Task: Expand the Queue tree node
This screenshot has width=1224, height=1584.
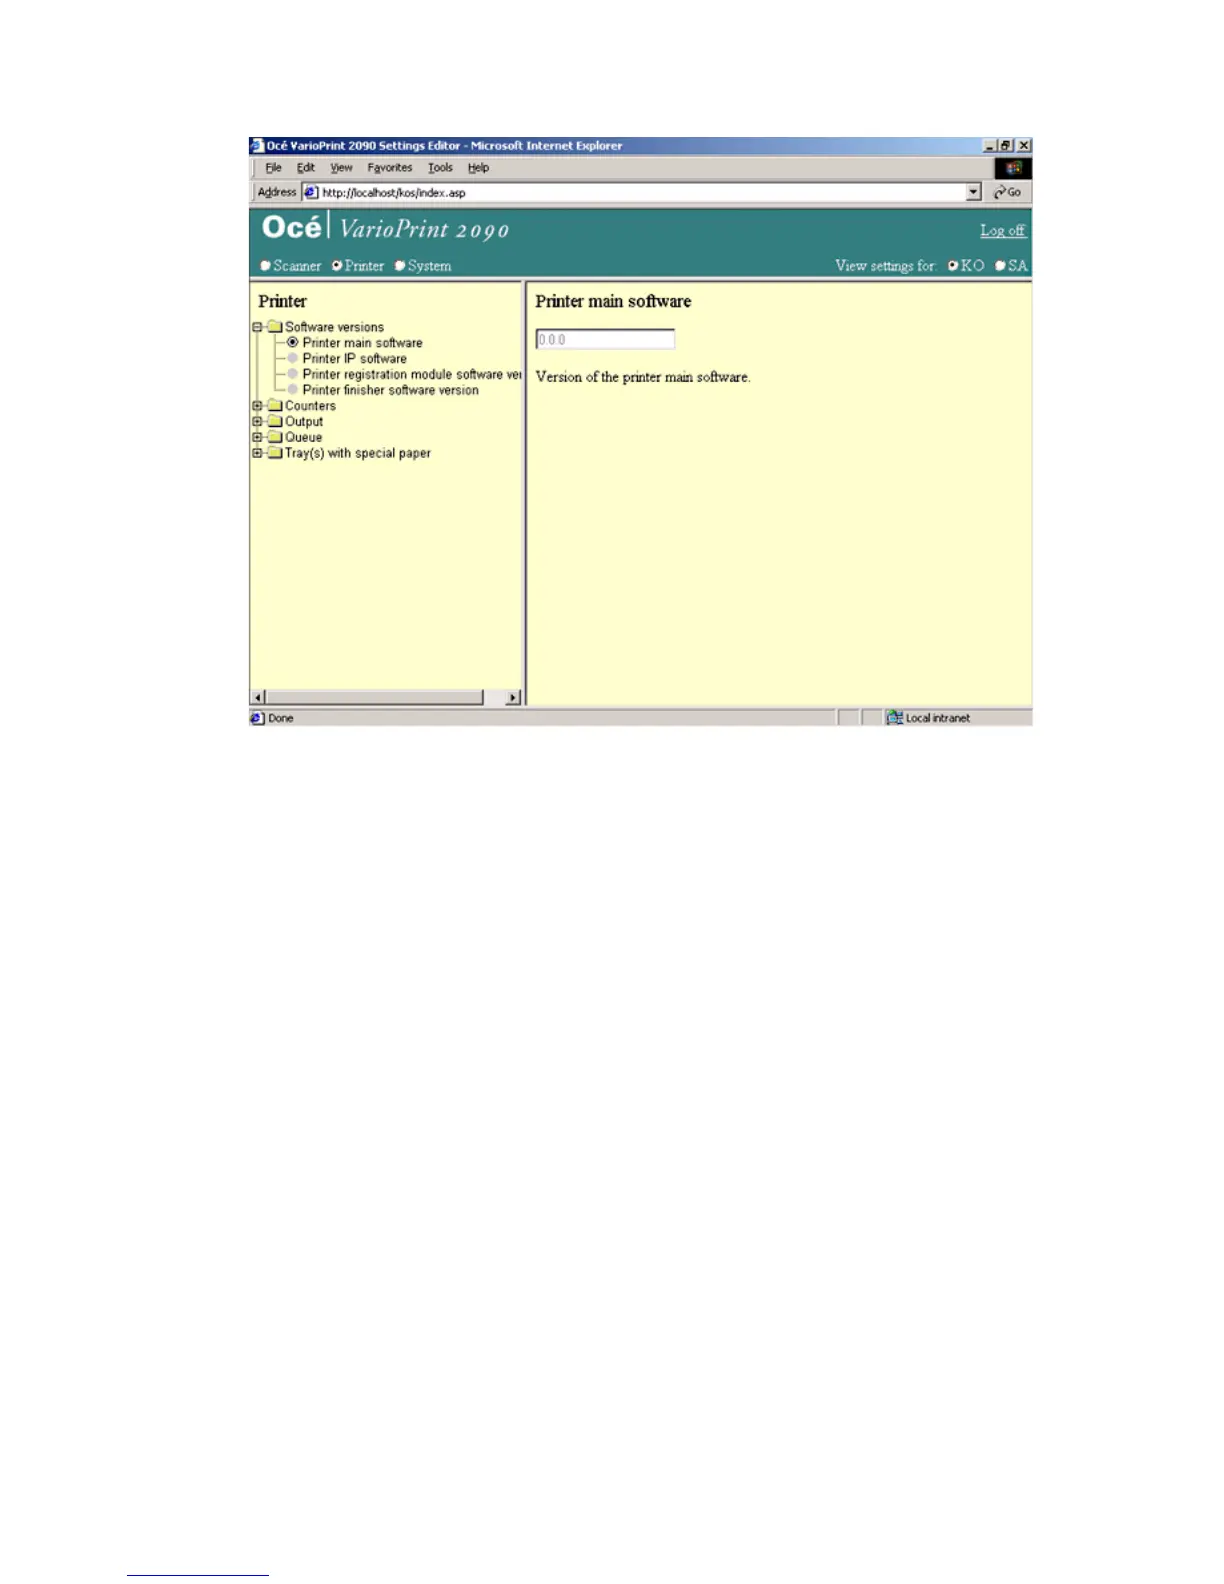Action: click(257, 437)
